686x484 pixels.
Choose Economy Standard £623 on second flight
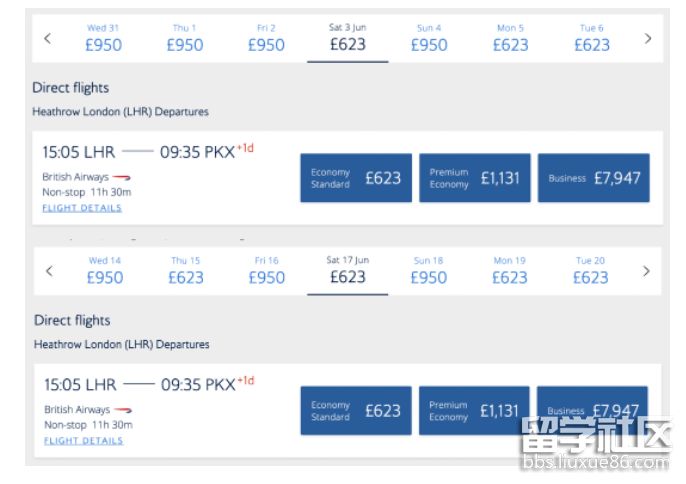(356, 410)
